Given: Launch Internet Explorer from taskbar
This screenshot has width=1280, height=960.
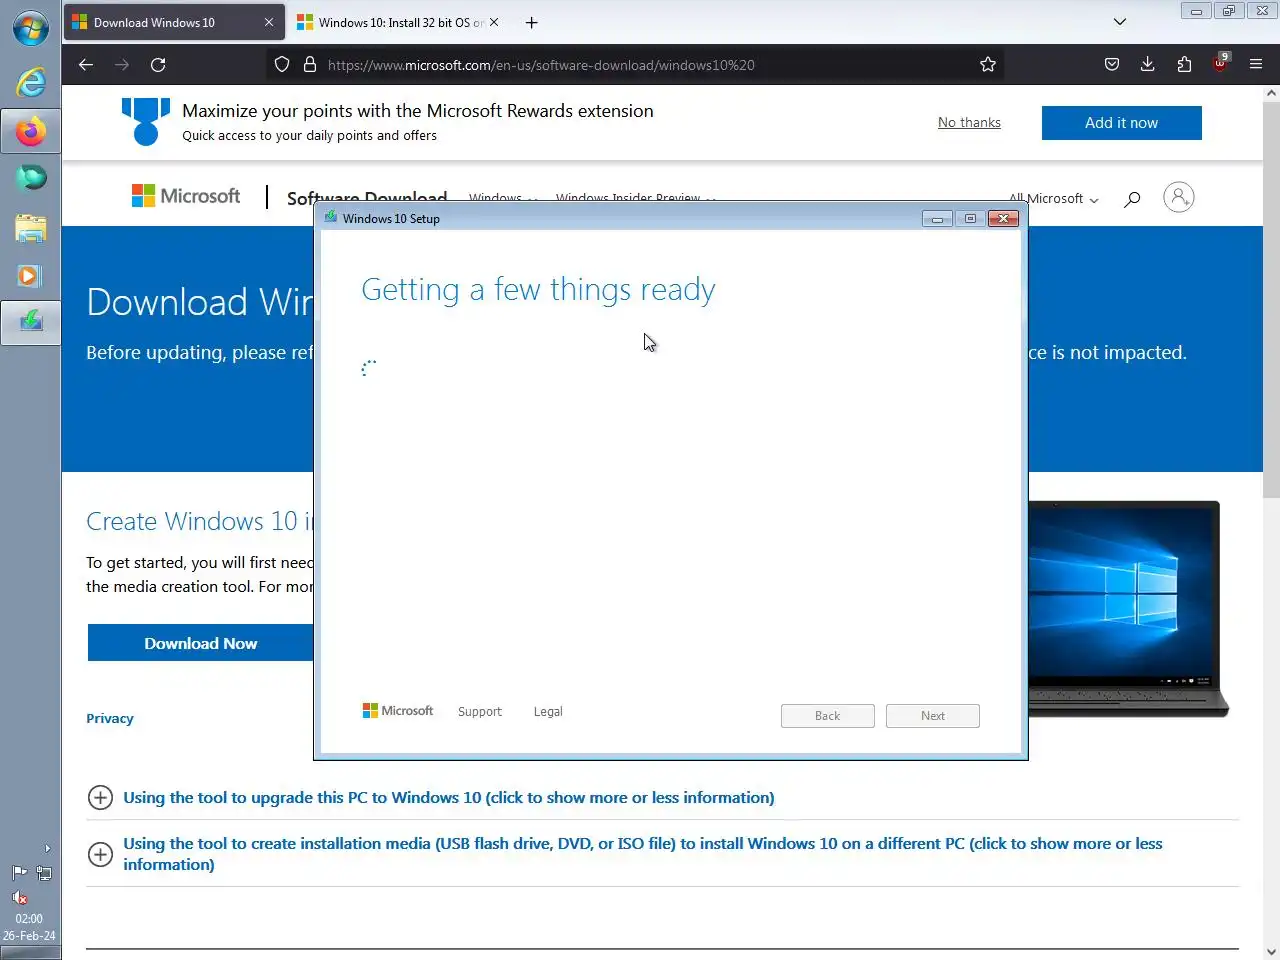Looking at the screenshot, I should (31, 82).
